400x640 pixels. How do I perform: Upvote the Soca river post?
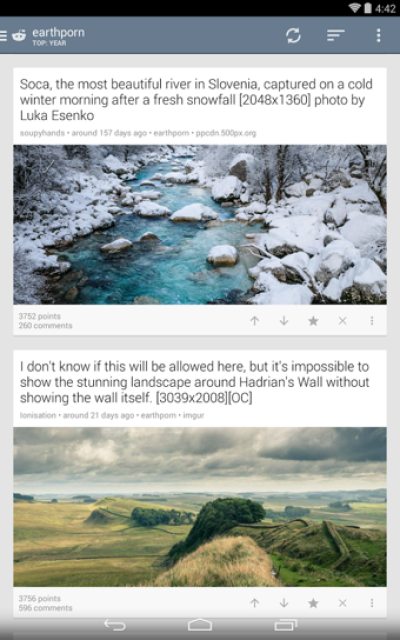[254, 321]
